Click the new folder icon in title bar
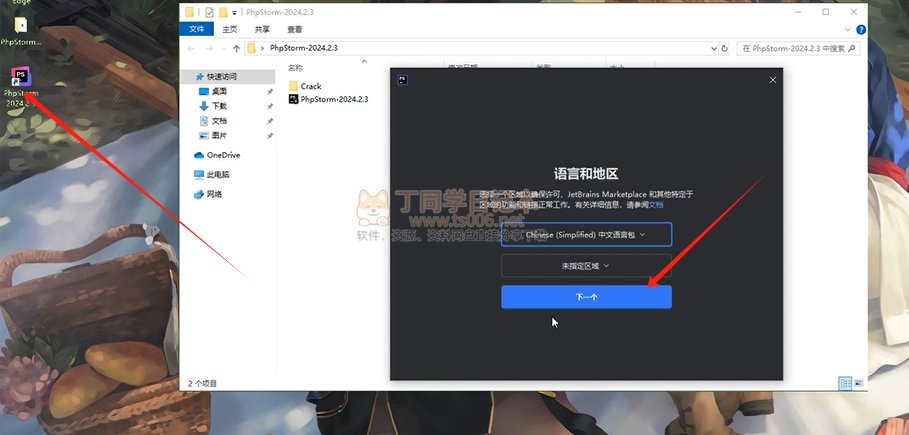The width and height of the screenshot is (909, 435). tap(223, 12)
